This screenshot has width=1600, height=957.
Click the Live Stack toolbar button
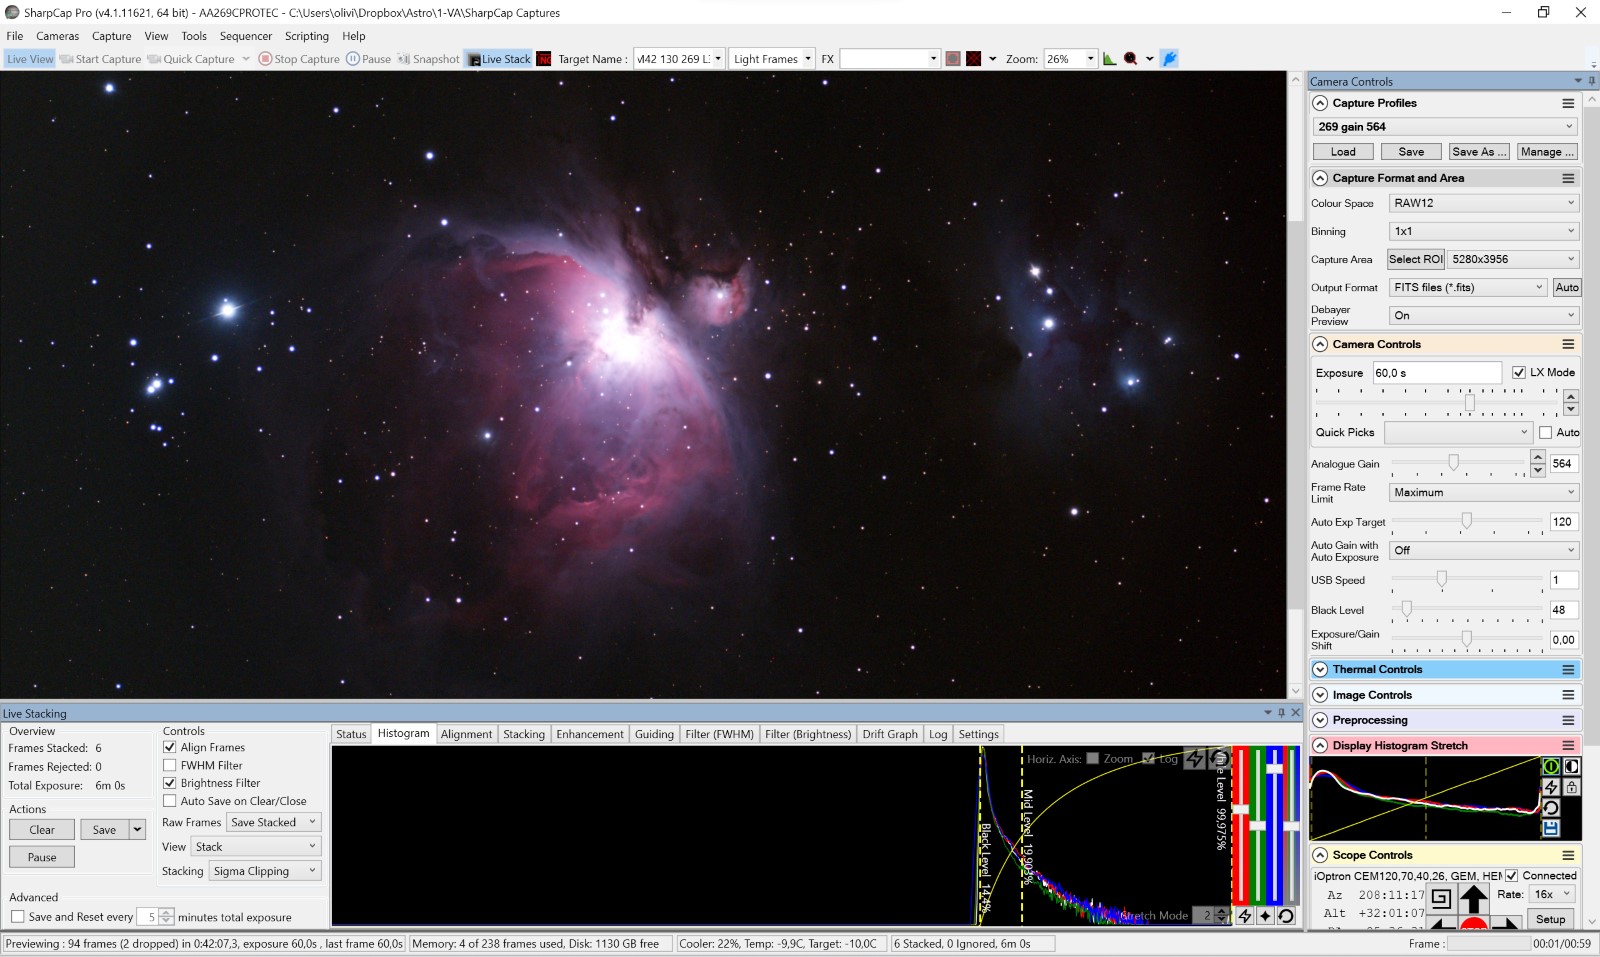click(x=499, y=59)
